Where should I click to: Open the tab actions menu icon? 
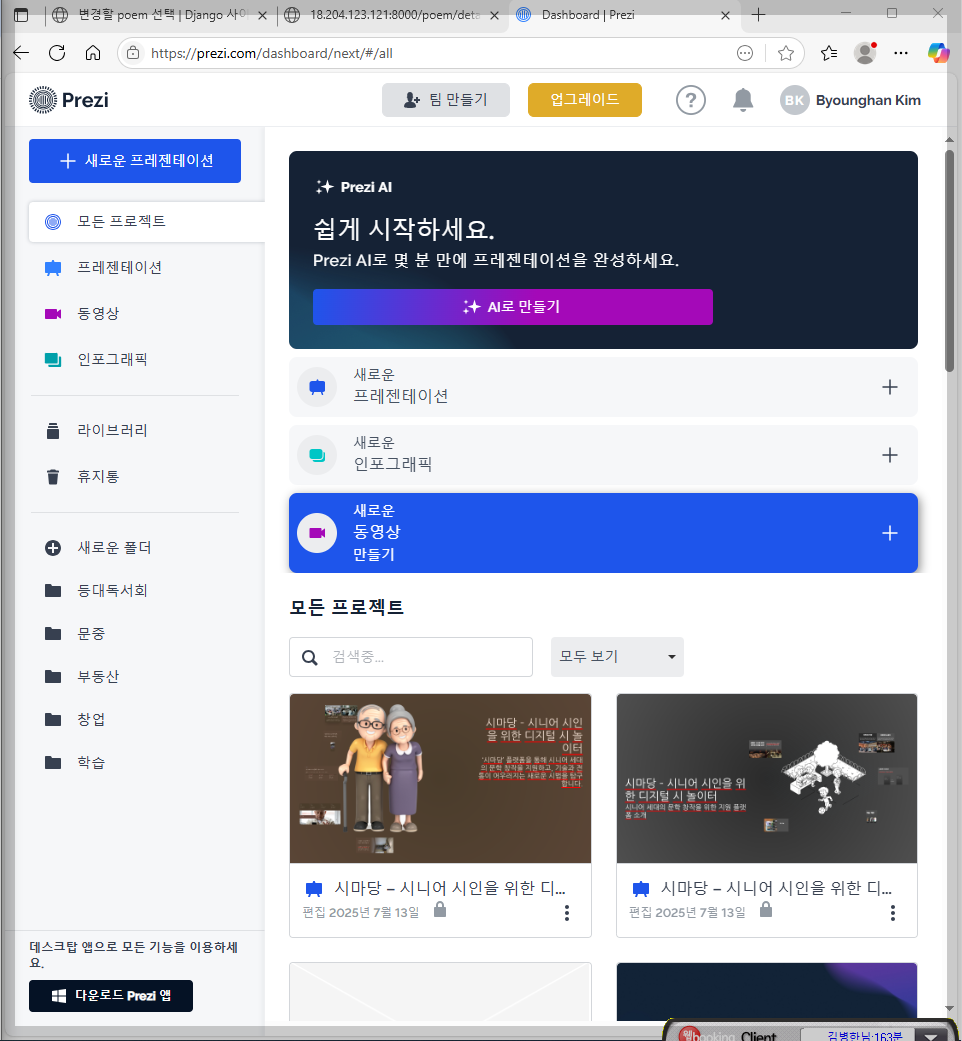(21, 15)
